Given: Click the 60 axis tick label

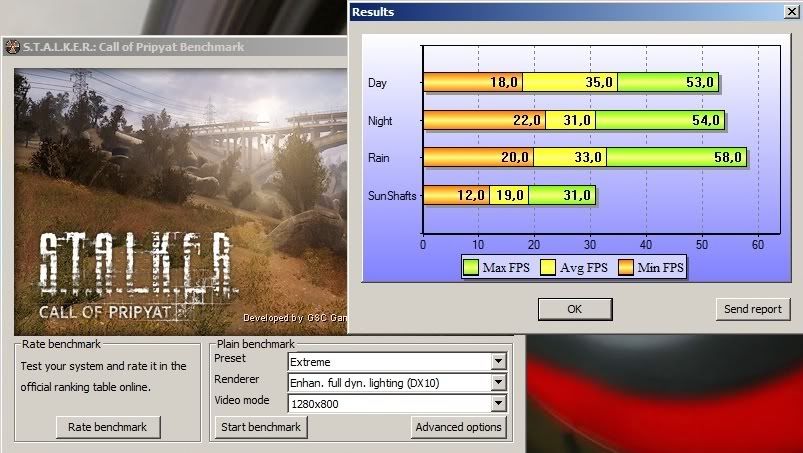Looking at the screenshot, I should point(758,245).
